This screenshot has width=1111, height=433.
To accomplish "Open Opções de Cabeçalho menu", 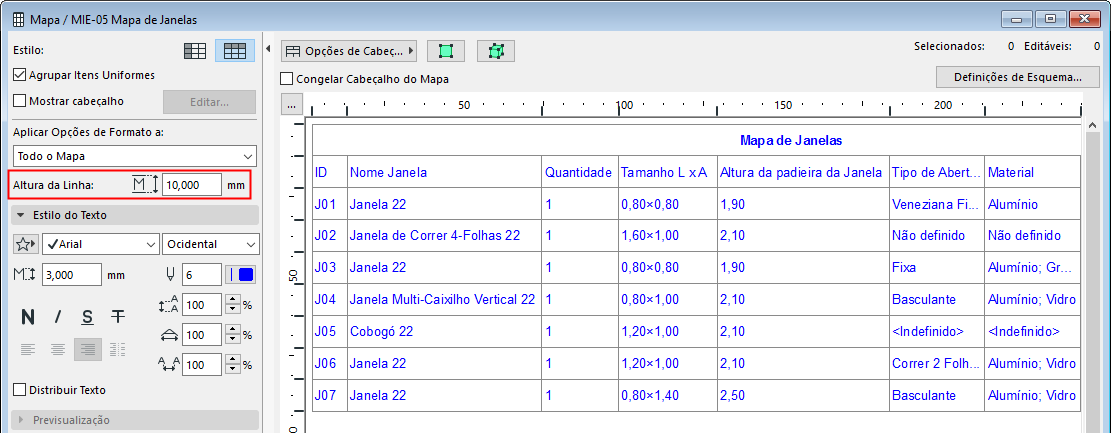I will tap(349, 51).
